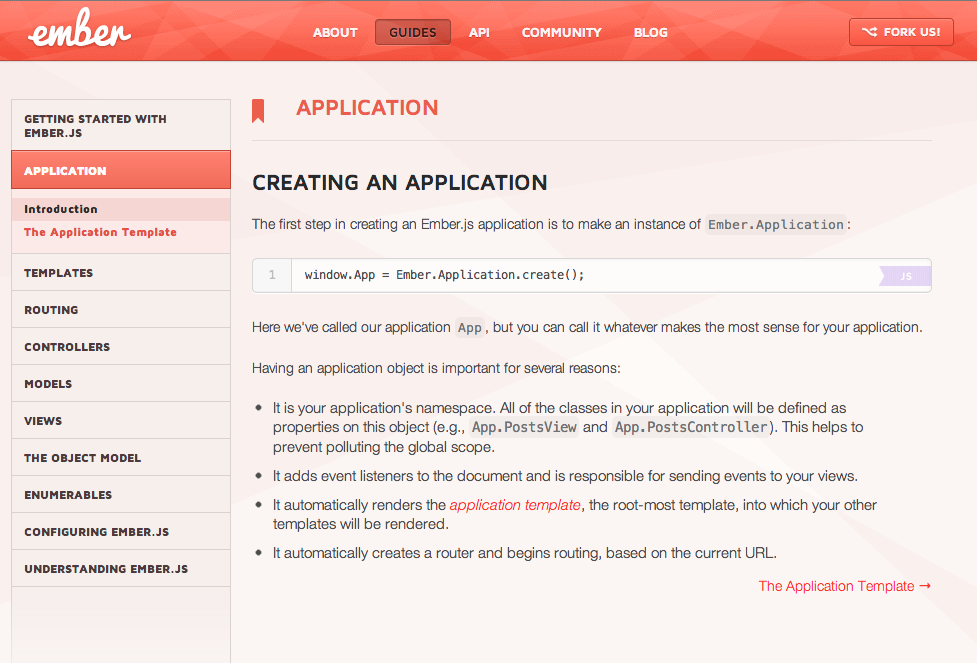Screen dimensions: 977x663
Task: Expand the MODELS guide section
Action: 48,383
